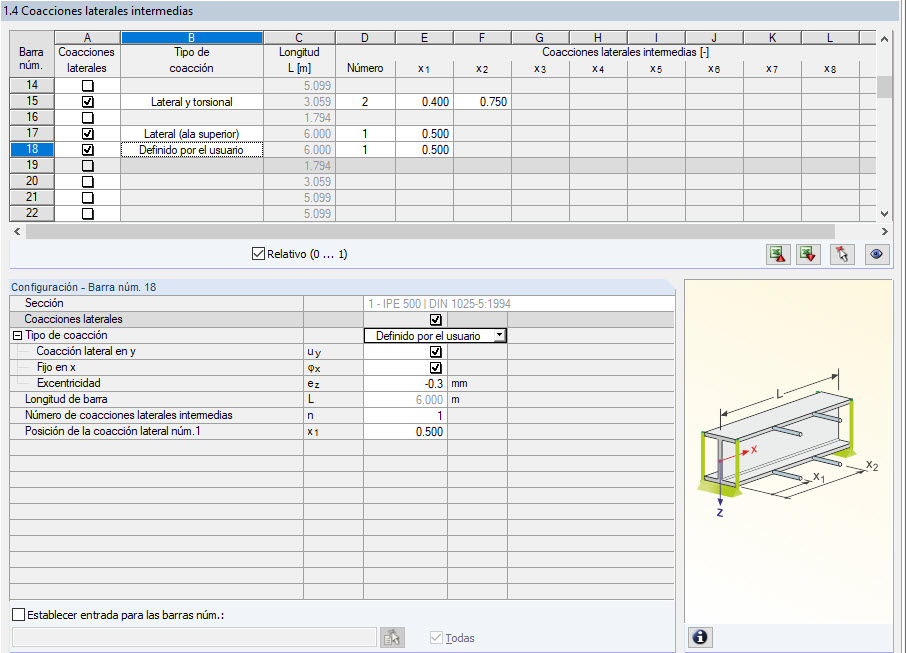The image size is (906, 653).
Task: Click the pick members icon beside input field
Action: [392, 637]
